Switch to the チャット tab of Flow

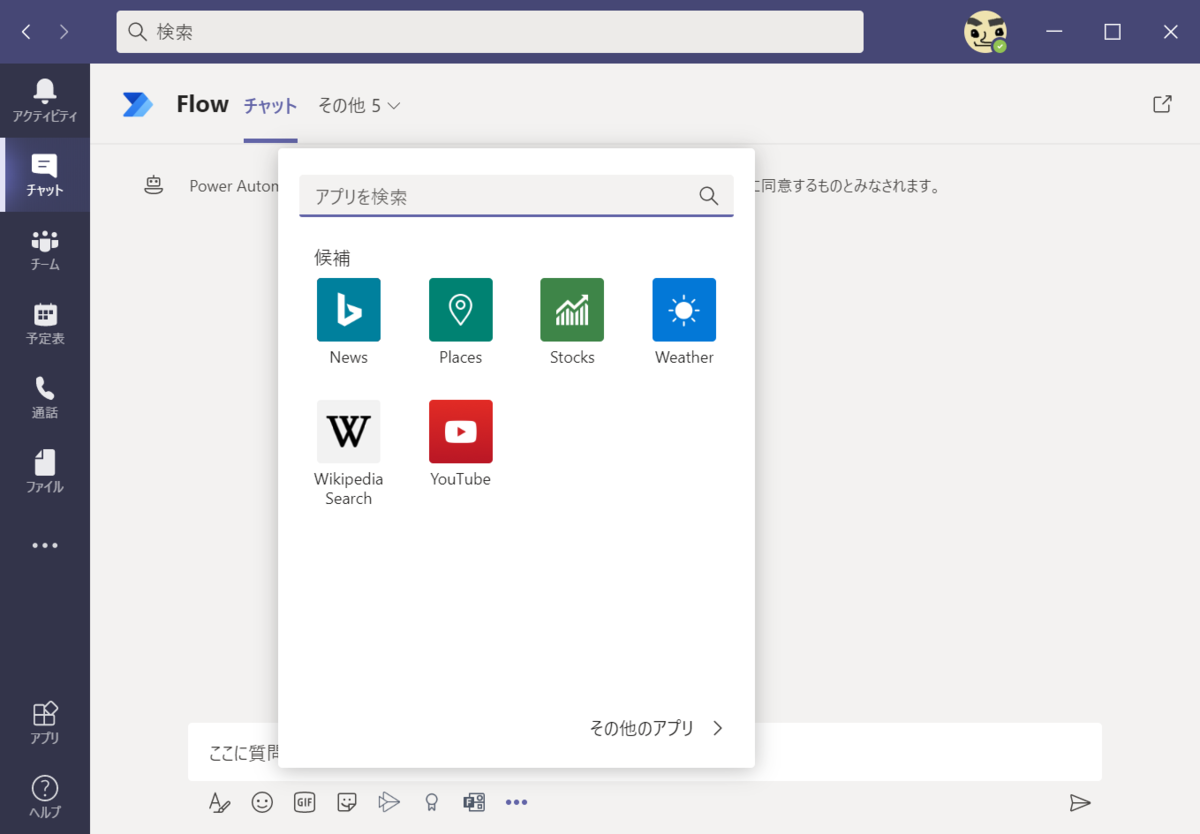270,106
